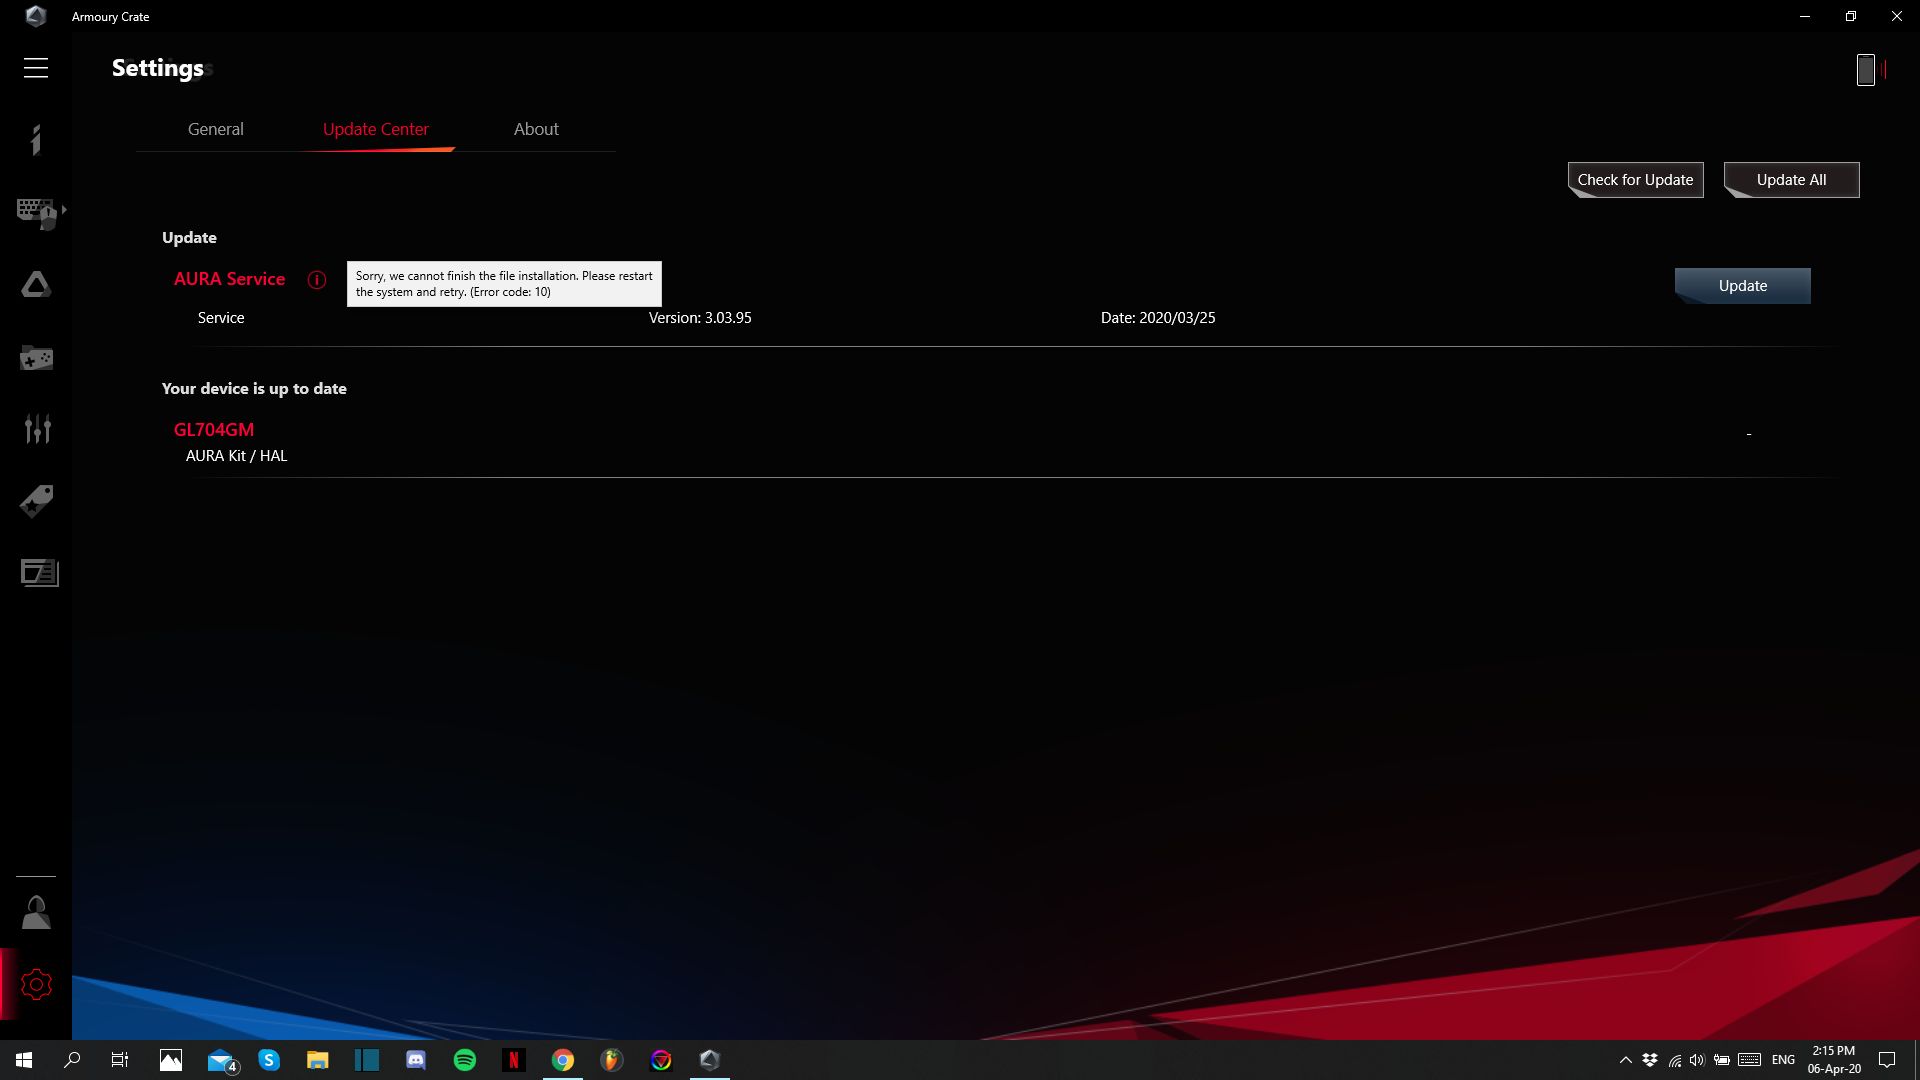Open the hamburger menu to expand the sidebar
Screen dimensions: 1920x1080
click(x=36, y=67)
